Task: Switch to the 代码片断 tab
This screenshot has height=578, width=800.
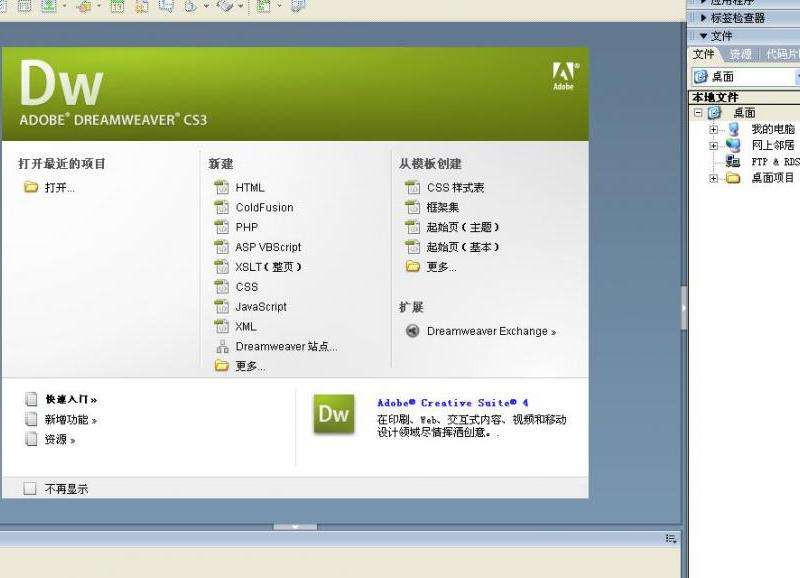Action: pos(782,54)
